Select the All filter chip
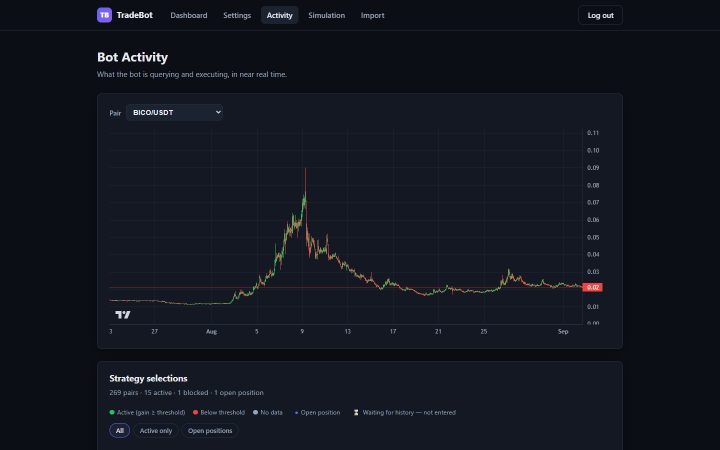Screen dimensions: 720x450 point(120,431)
